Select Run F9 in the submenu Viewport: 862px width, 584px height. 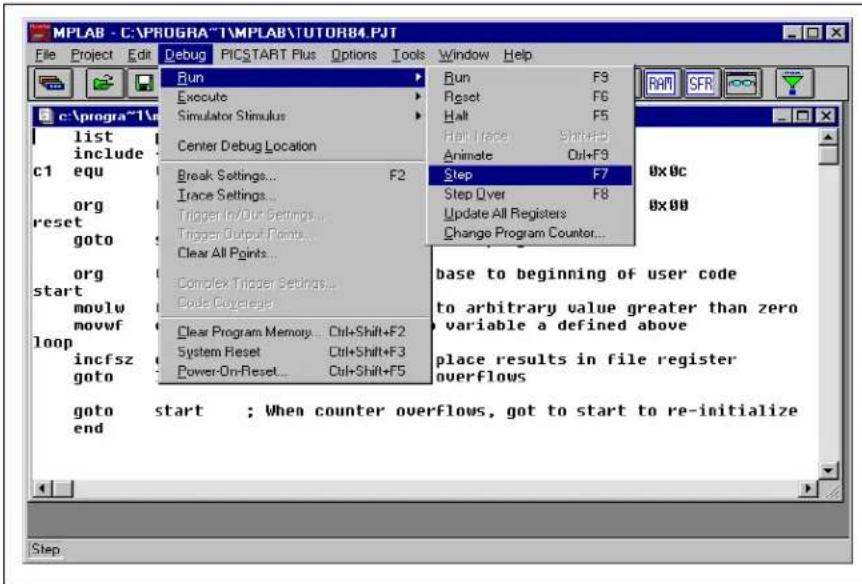[x=530, y=78]
